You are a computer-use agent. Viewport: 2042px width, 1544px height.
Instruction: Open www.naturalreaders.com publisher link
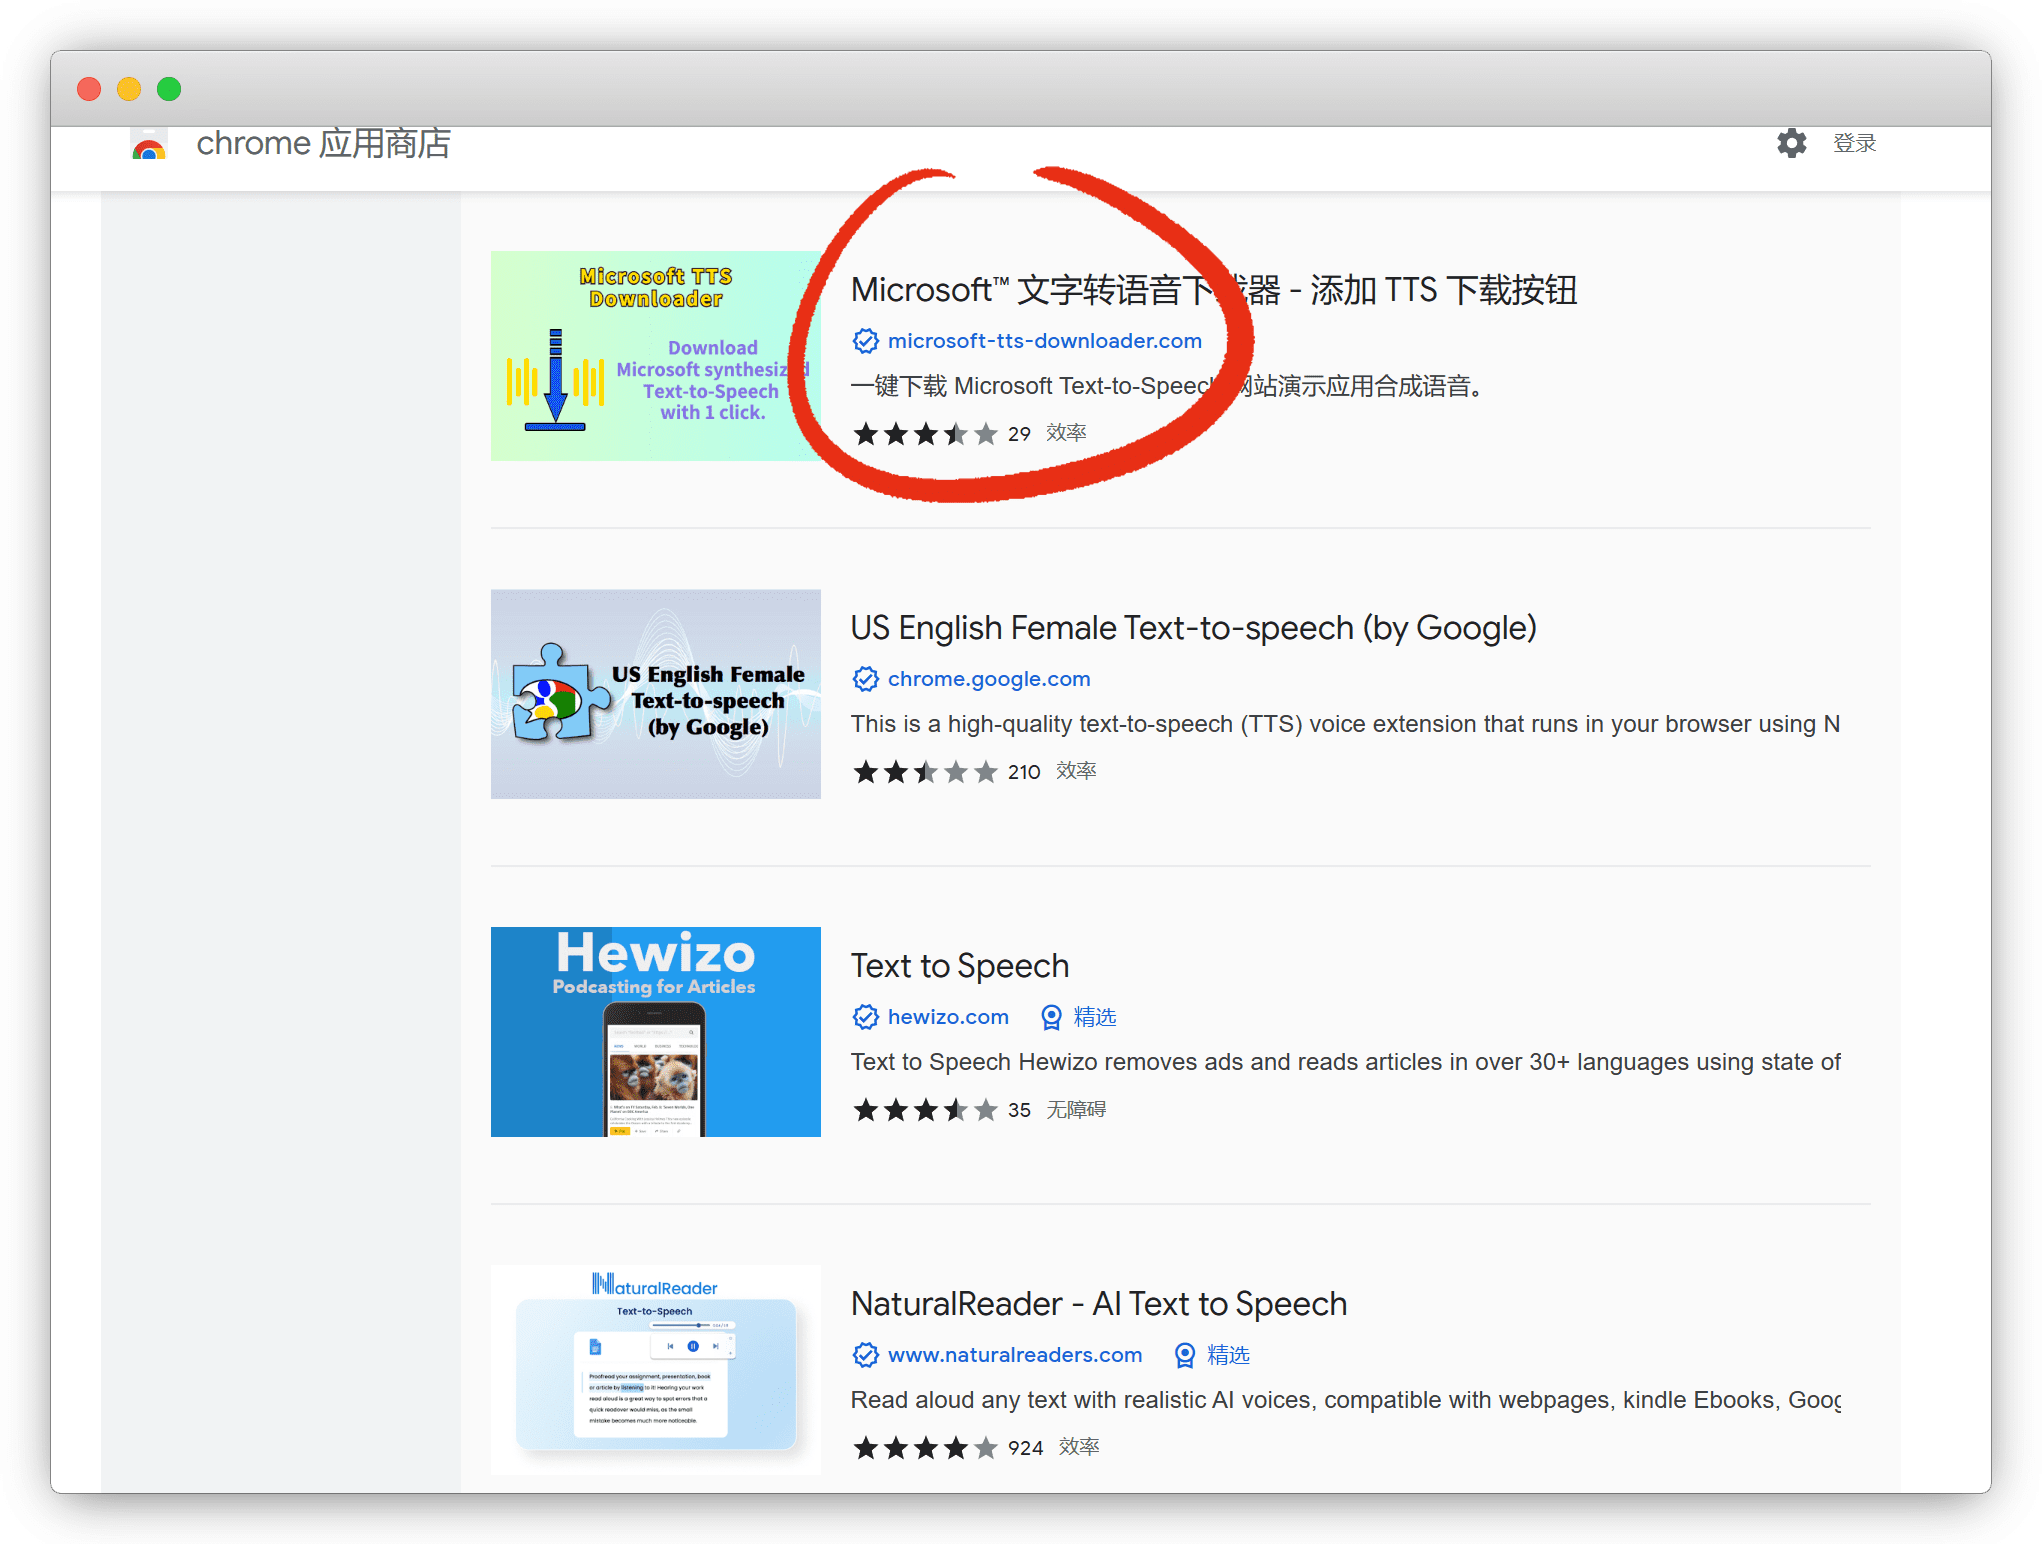1014,1355
